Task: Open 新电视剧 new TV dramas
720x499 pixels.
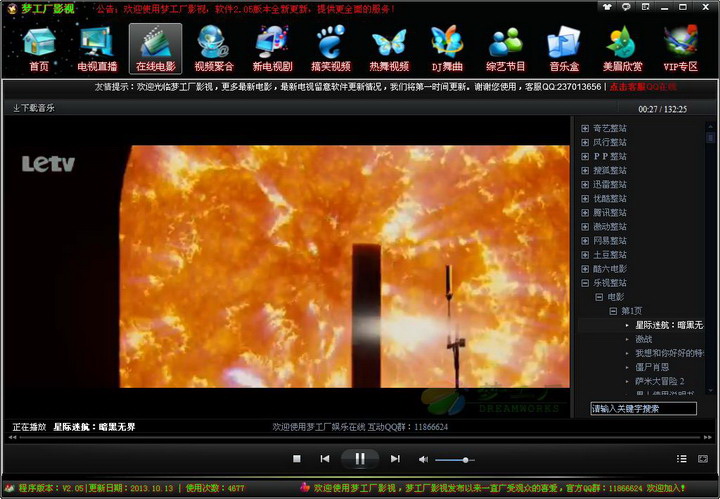Action: [272, 47]
